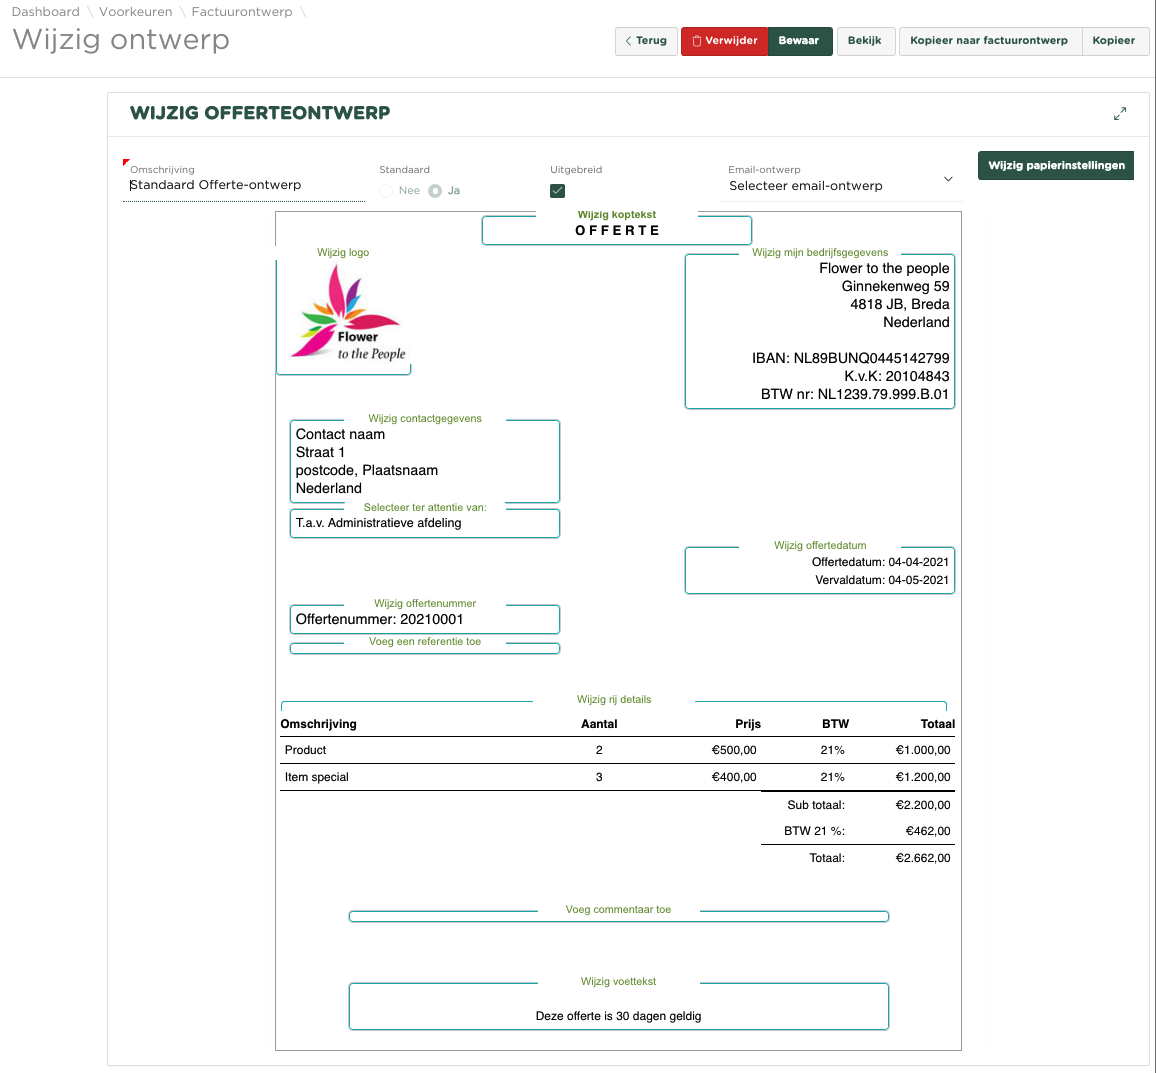Preview the design via Bekijk
The width and height of the screenshot is (1156, 1073).
864,41
